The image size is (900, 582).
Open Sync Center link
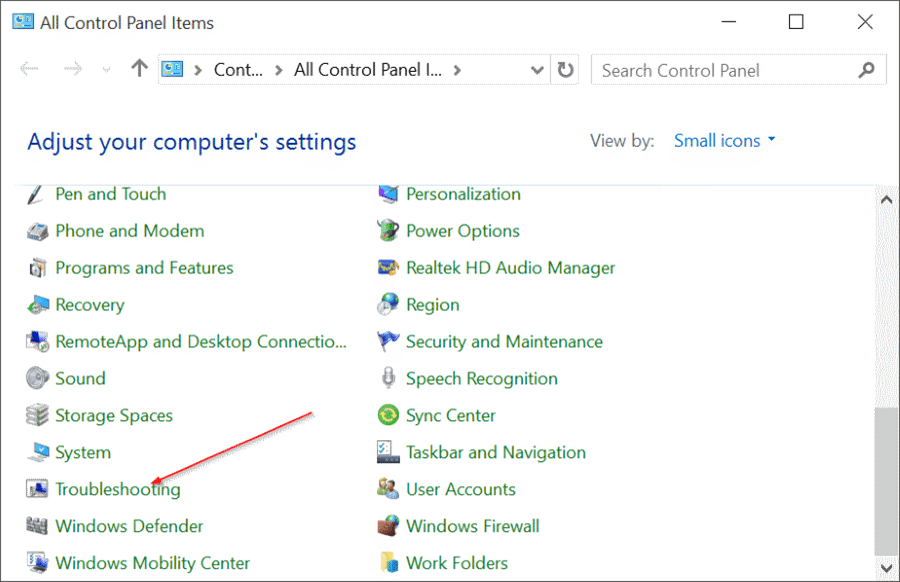point(451,416)
